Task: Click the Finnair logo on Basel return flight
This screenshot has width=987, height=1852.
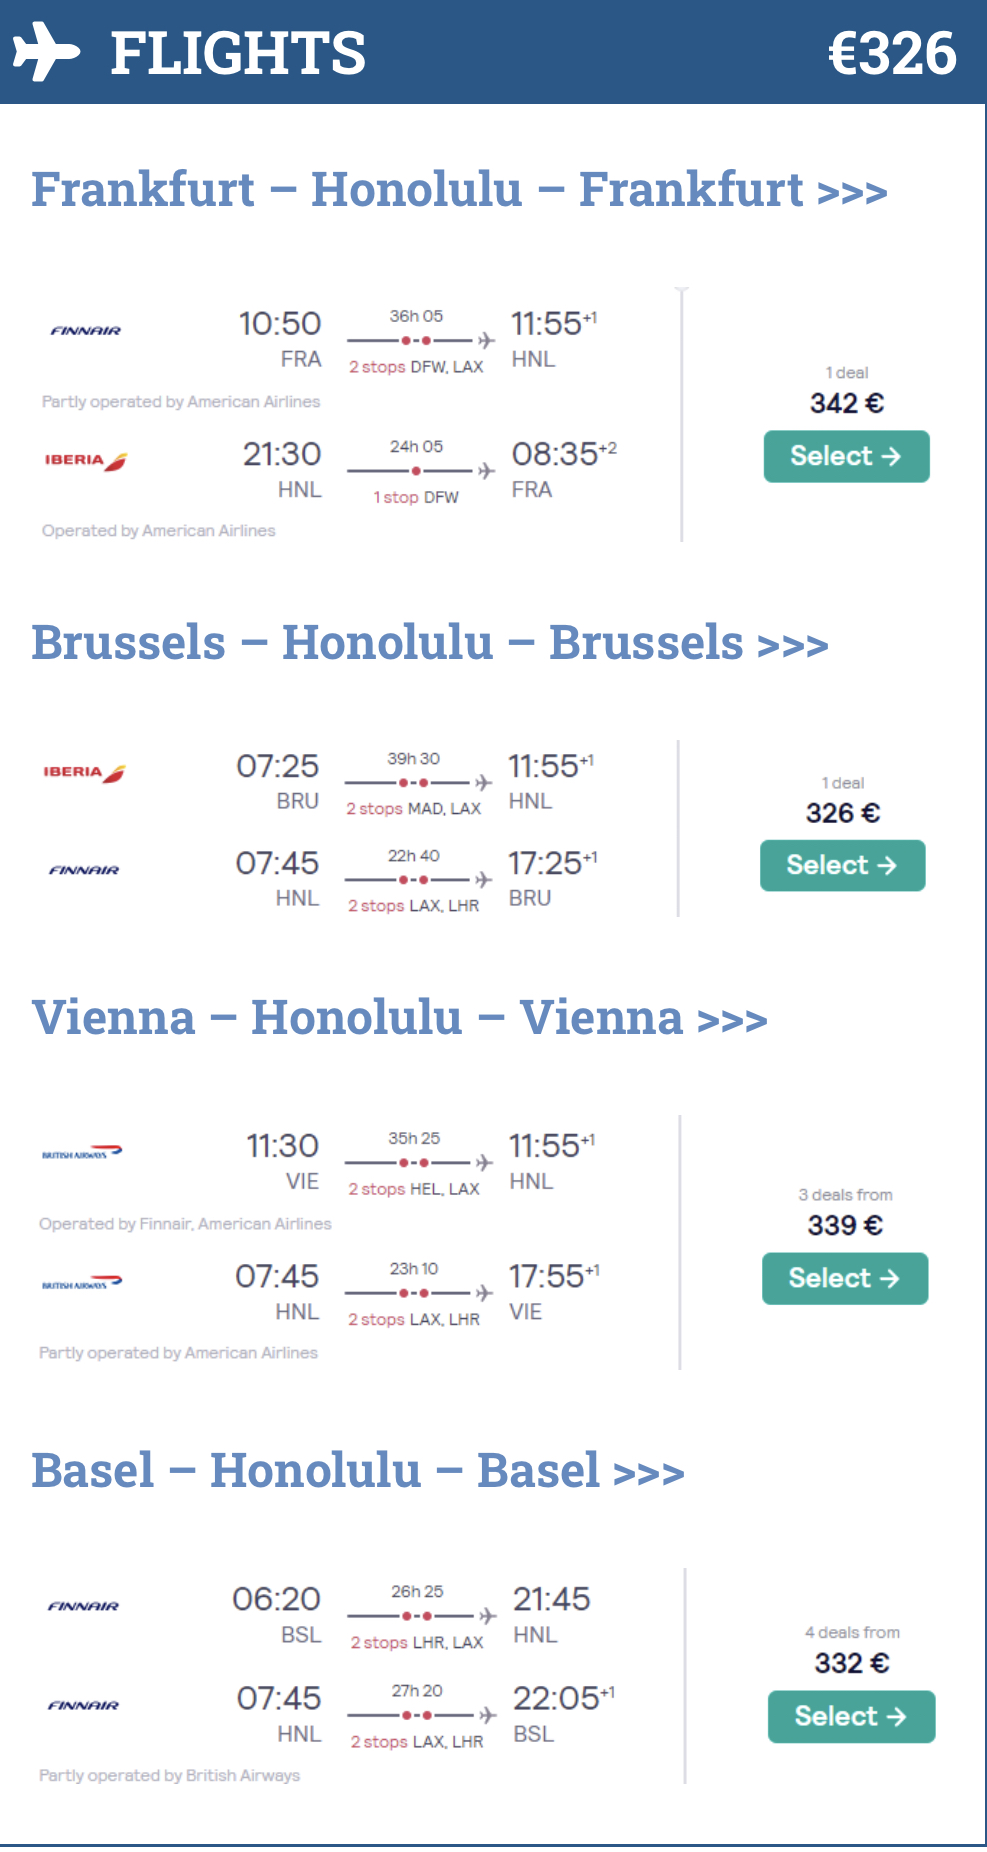Action: pyautogui.click(x=84, y=1705)
